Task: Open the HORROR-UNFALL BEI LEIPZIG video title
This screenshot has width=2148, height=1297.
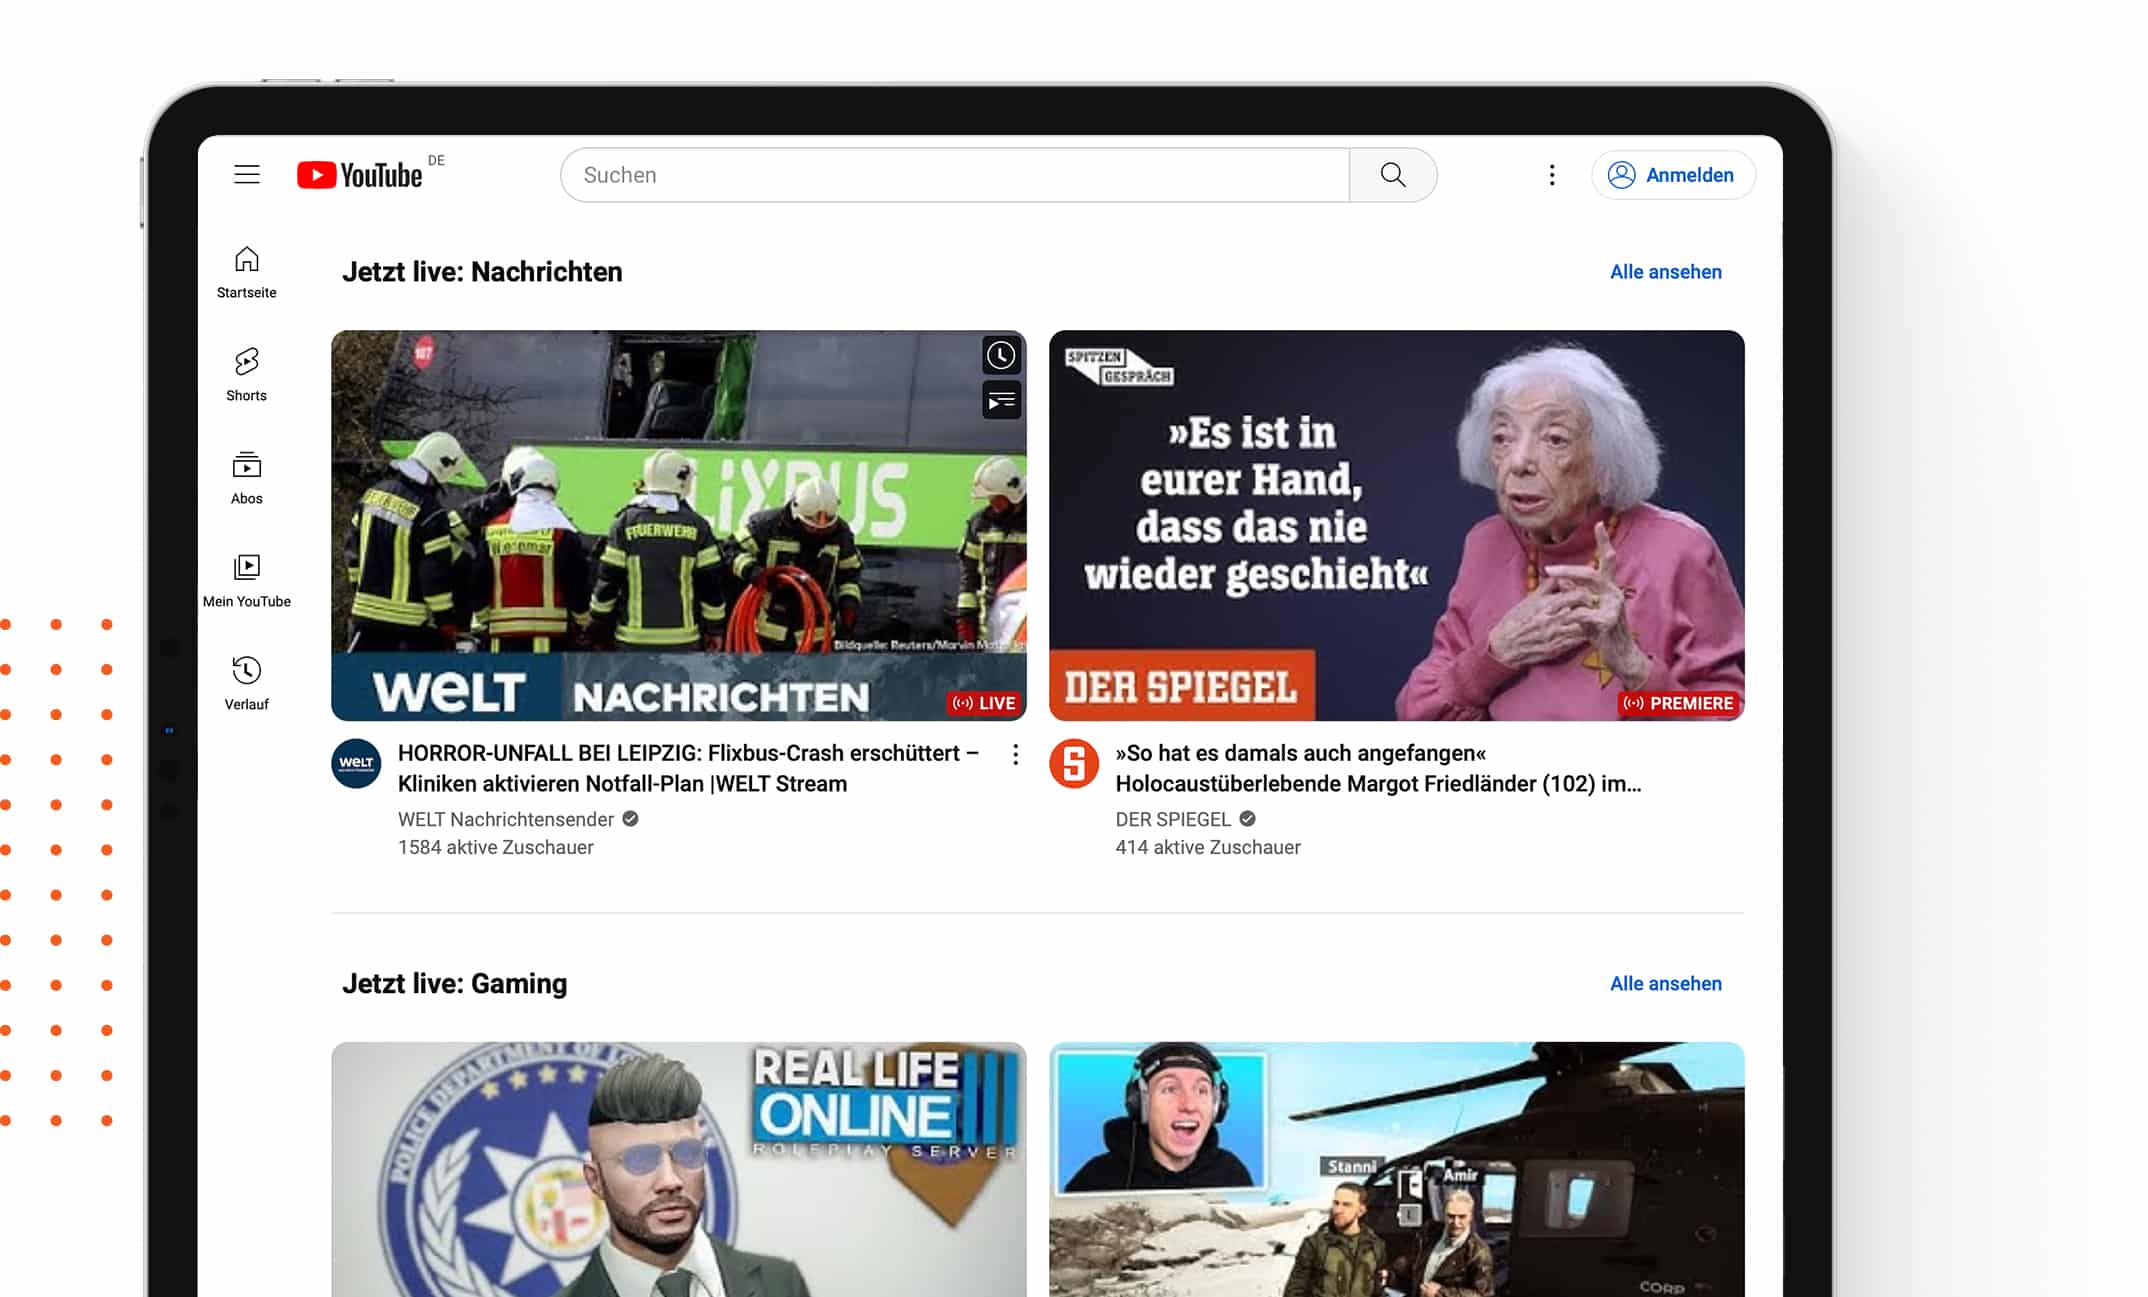Action: pos(688,768)
